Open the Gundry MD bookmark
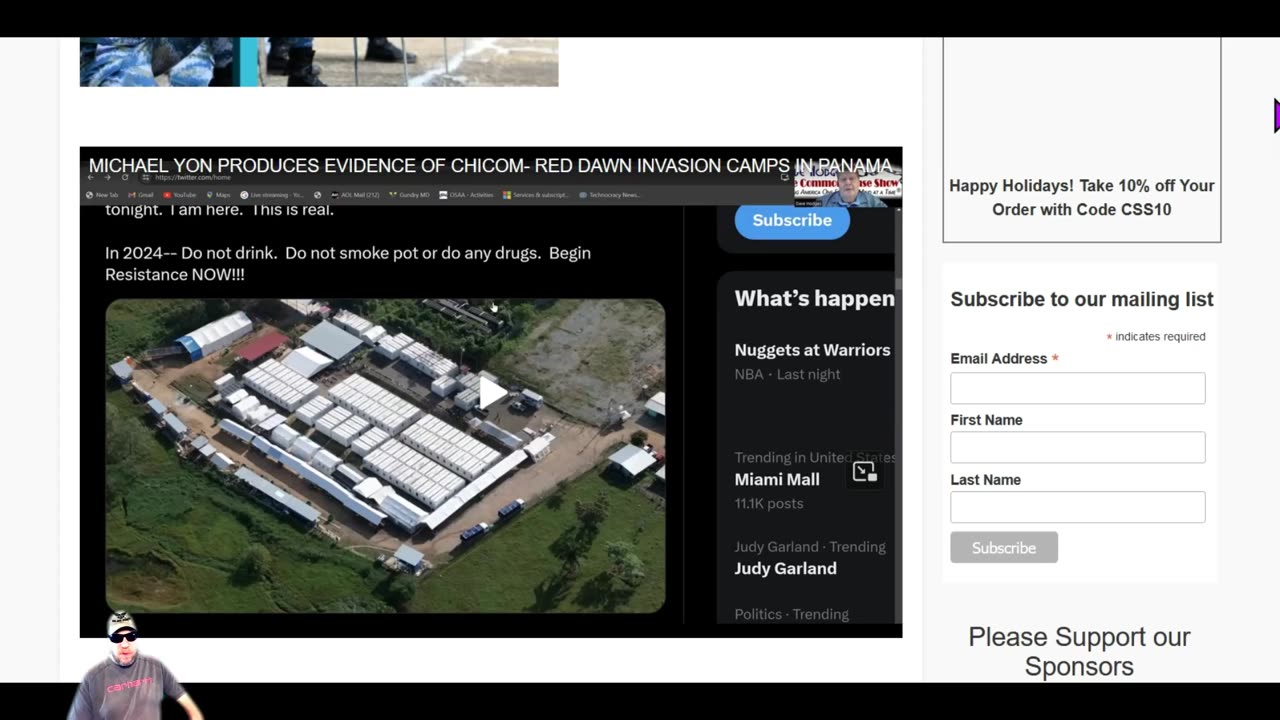Screen dimensions: 1280x720 [409, 195]
